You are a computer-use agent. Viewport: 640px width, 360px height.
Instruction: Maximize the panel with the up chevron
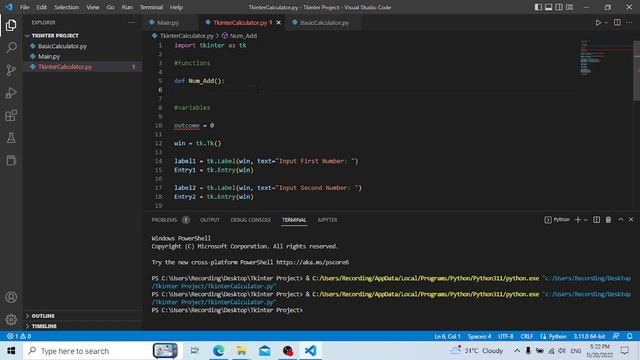(620, 220)
